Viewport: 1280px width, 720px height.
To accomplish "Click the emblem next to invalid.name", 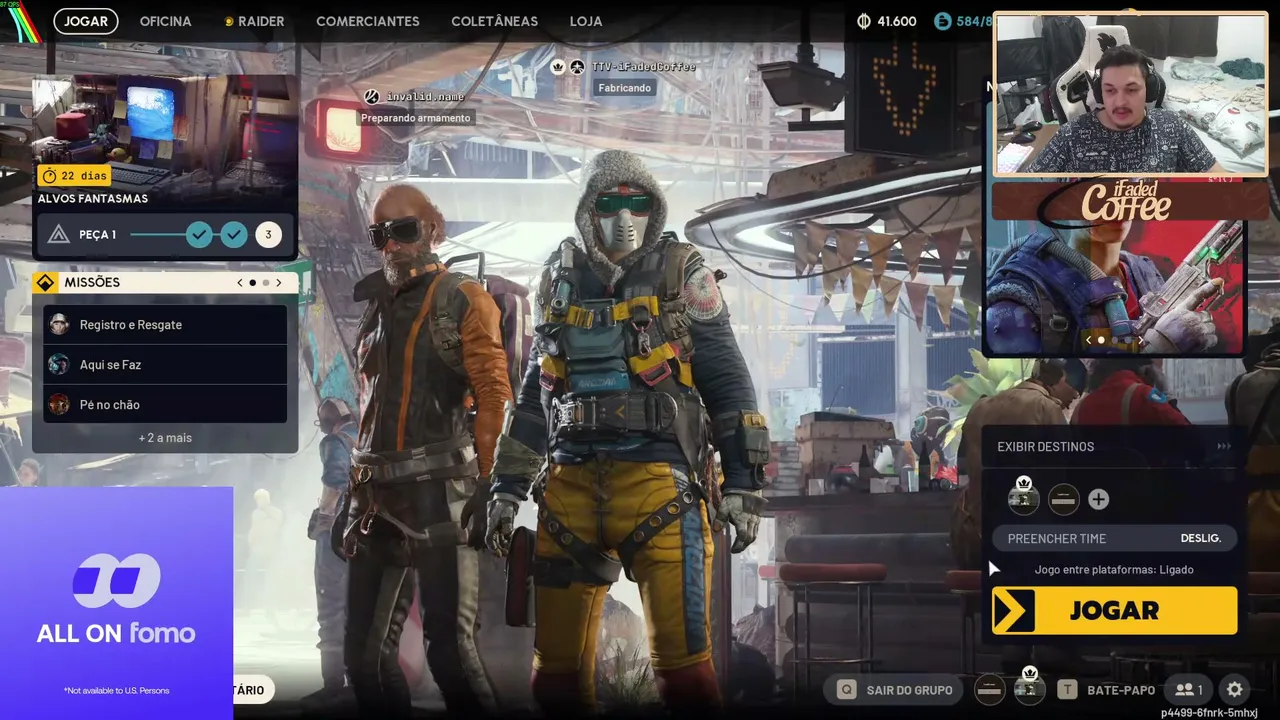I will 372,97.
